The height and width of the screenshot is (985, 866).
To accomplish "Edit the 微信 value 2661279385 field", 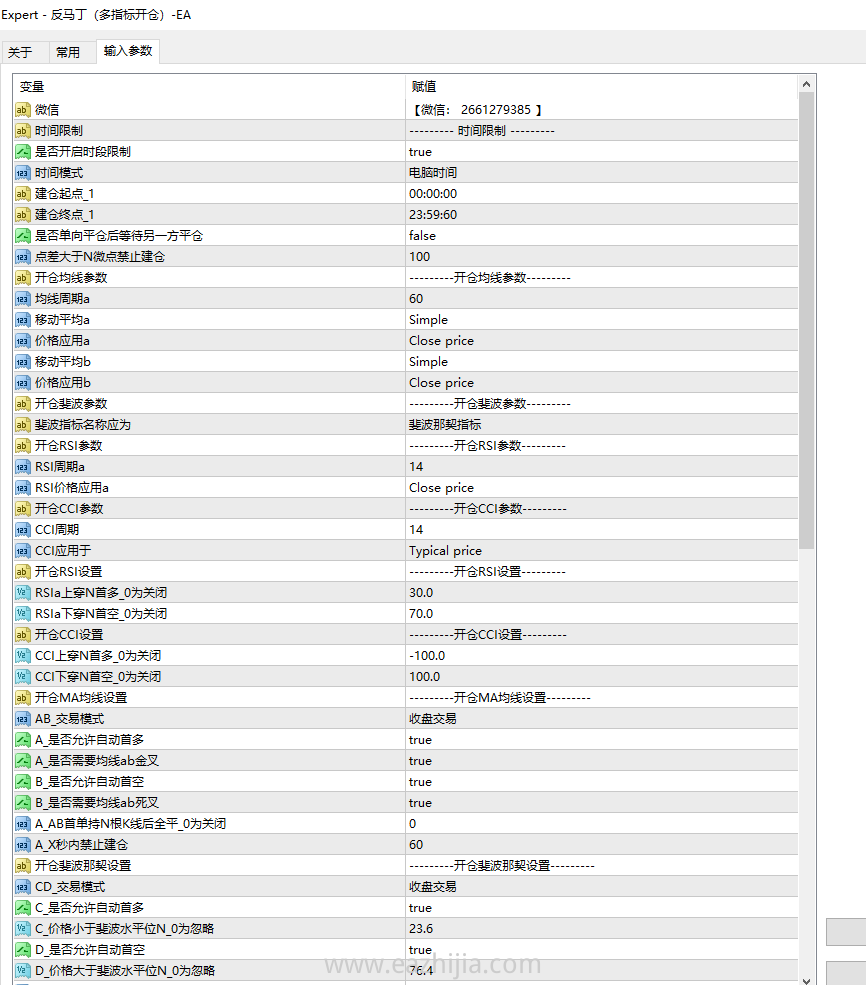I will click(x=602, y=110).
